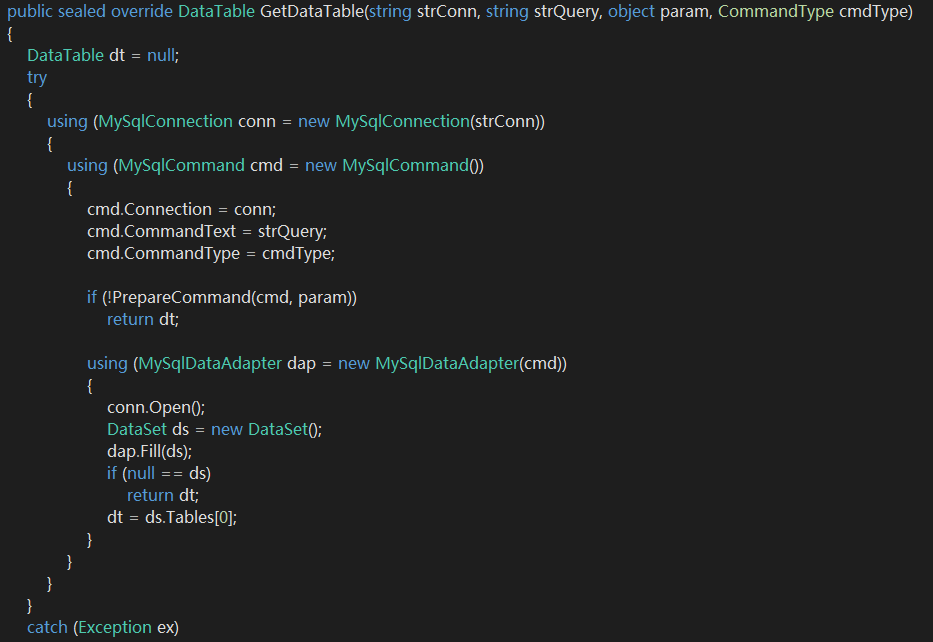
Task: Click the null == ds condition
Action: point(167,473)
